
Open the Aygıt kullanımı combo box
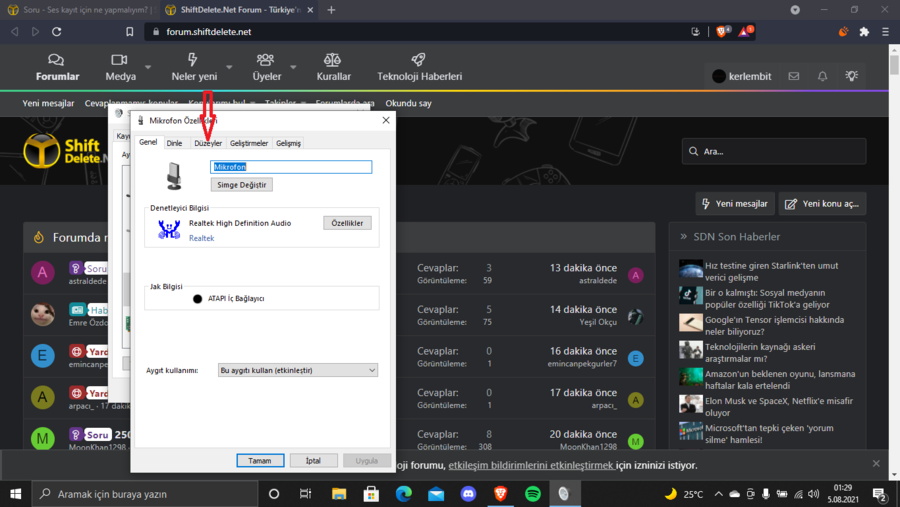point(298,370)
